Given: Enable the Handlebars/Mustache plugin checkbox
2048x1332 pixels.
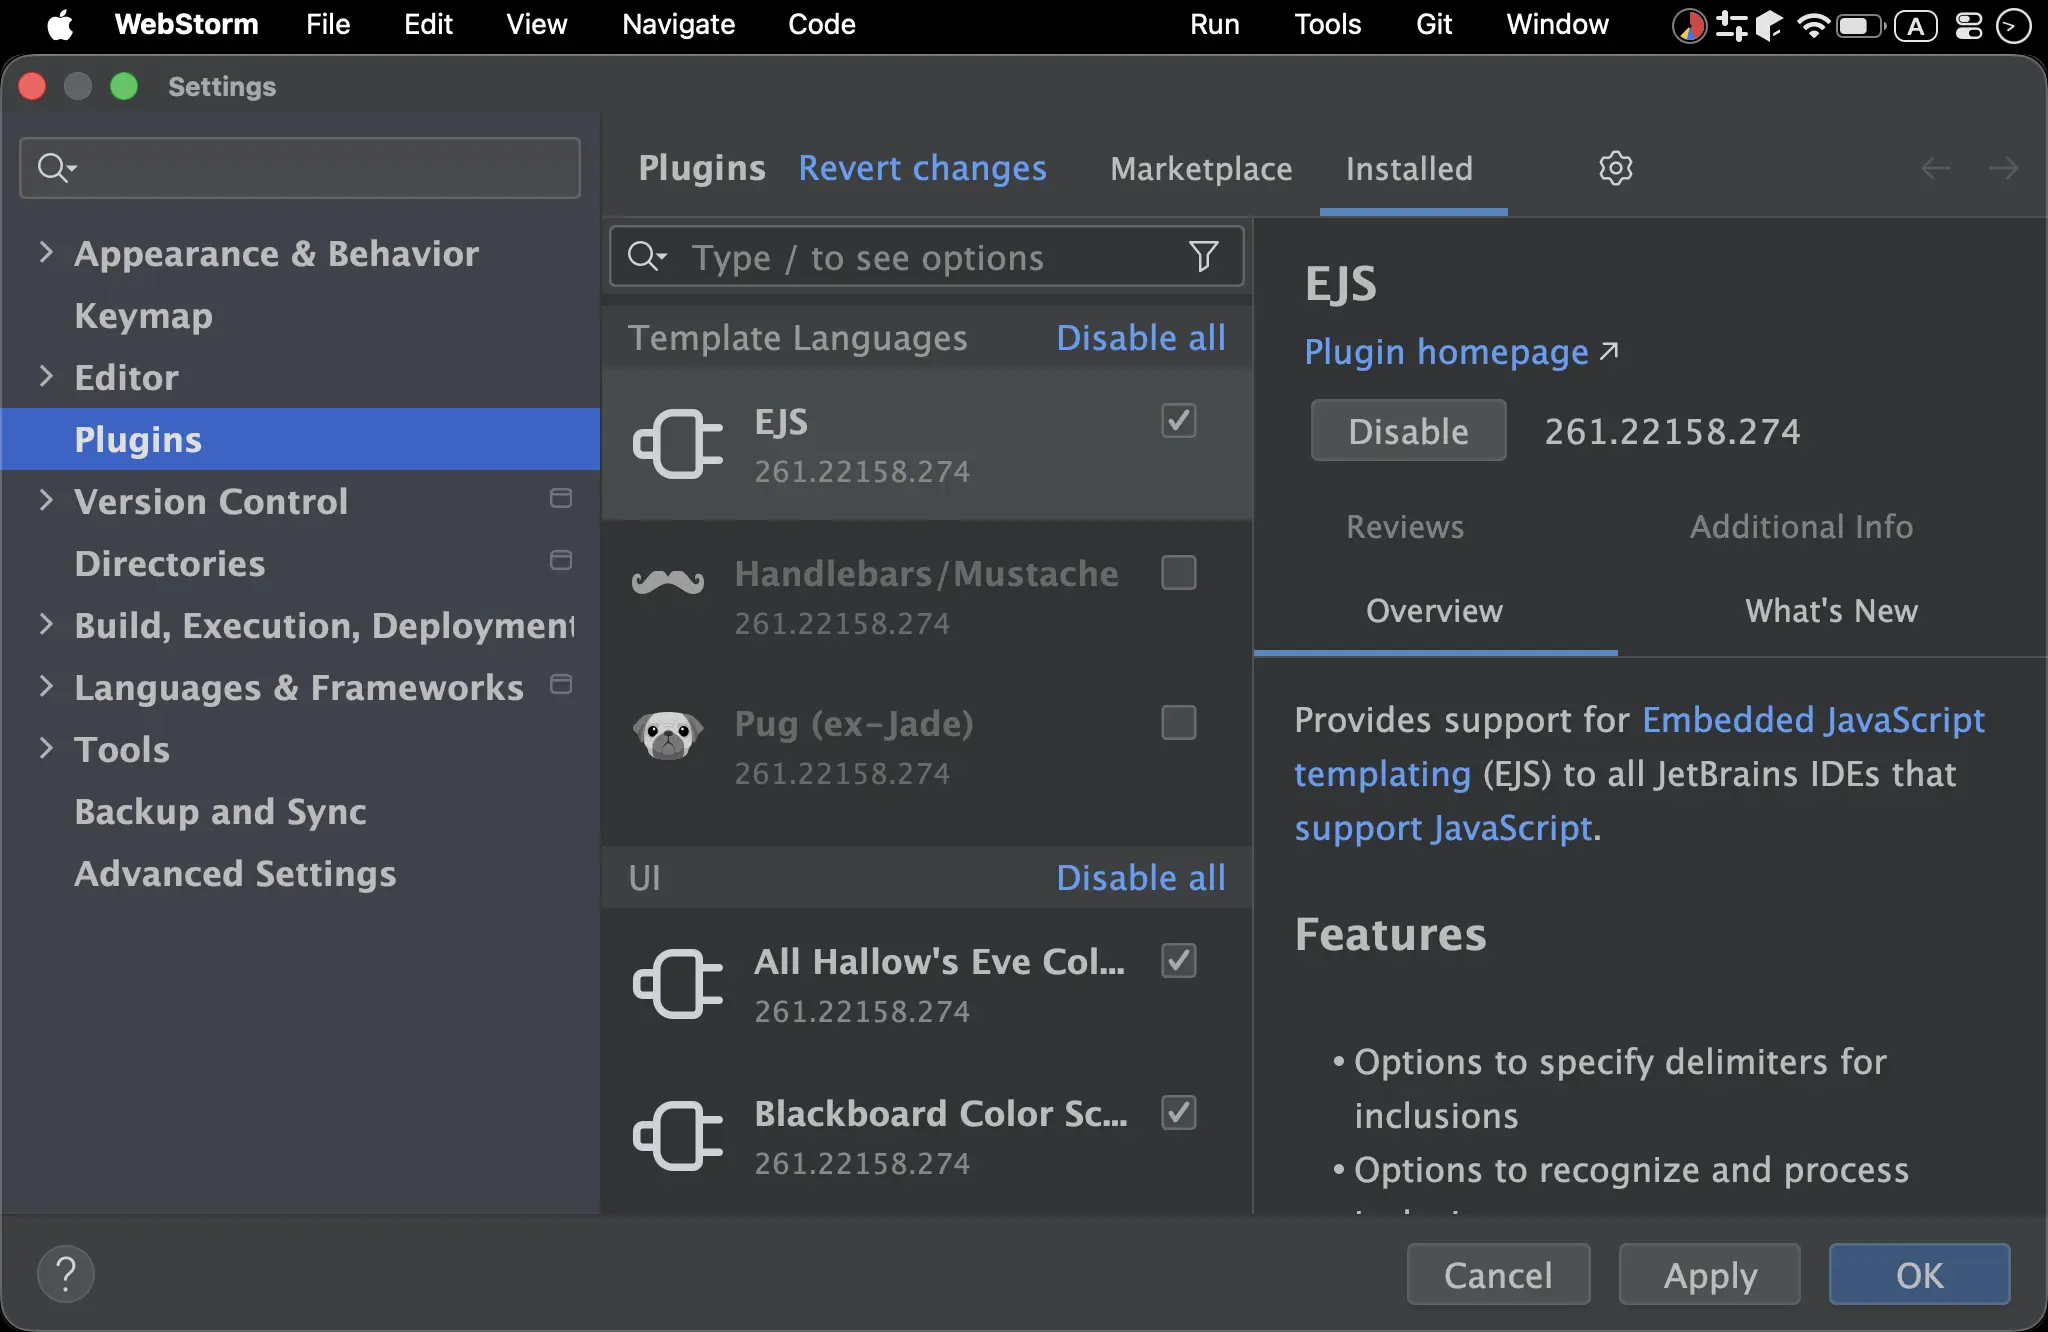Looking at the screenshot, I should pyautogui.click(x=1179, y=572).
